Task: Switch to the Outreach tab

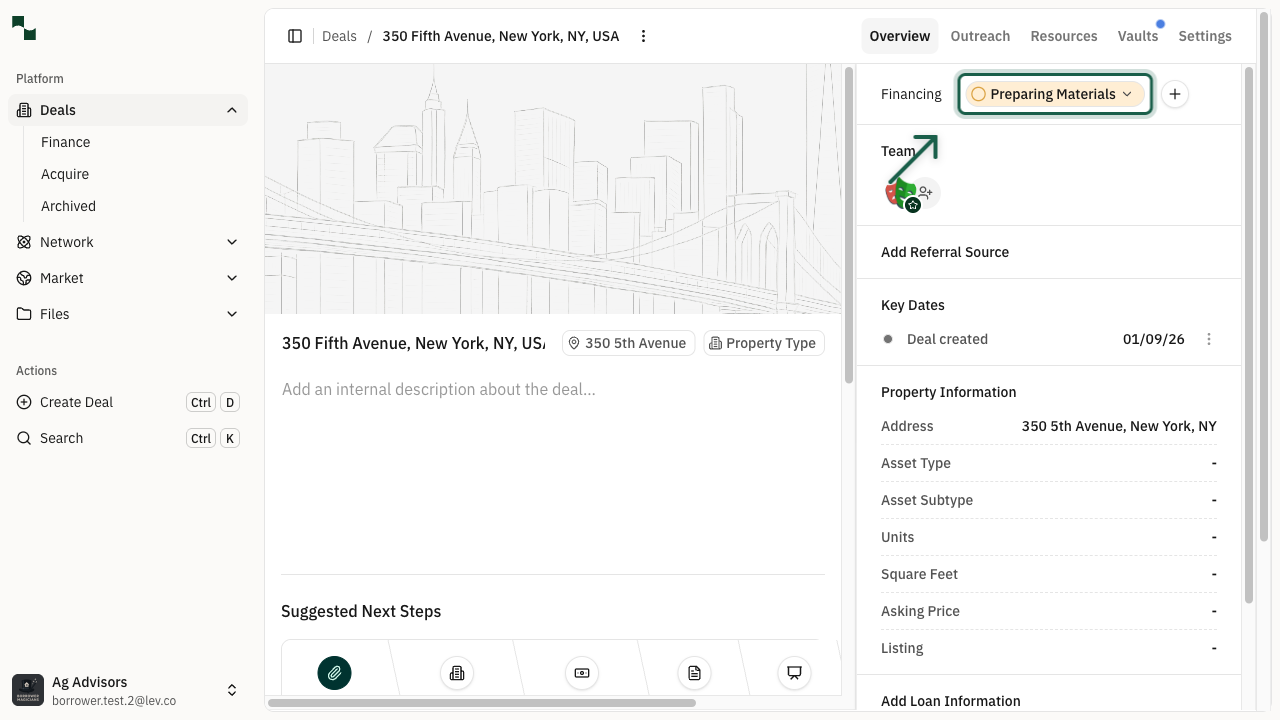Action: click(980, 36)
